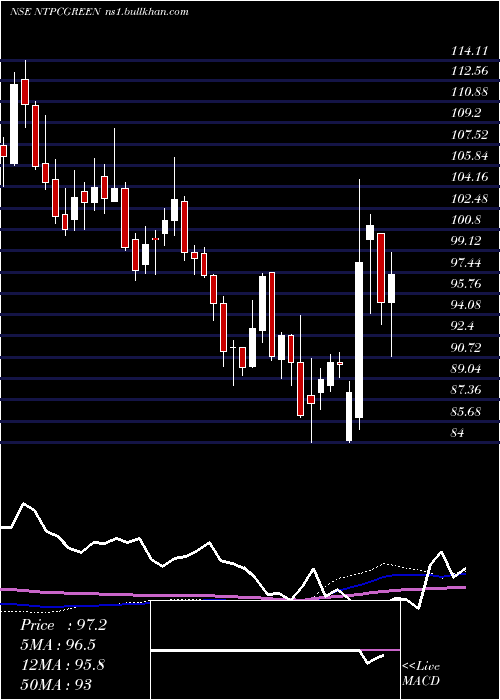Screen dimensions: 500x700
Task: Click the 12MA : 95.8 value
Action: [62, 665]
